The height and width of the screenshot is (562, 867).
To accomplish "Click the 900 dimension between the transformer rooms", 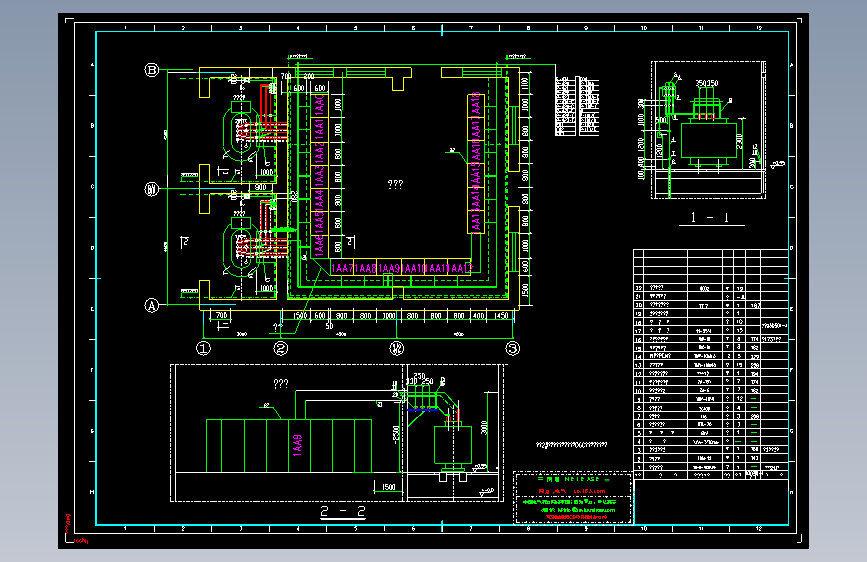I will [260, 188].
